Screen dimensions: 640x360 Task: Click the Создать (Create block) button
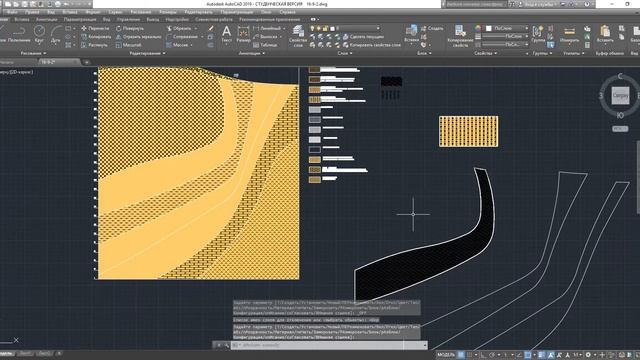[432, 29]
